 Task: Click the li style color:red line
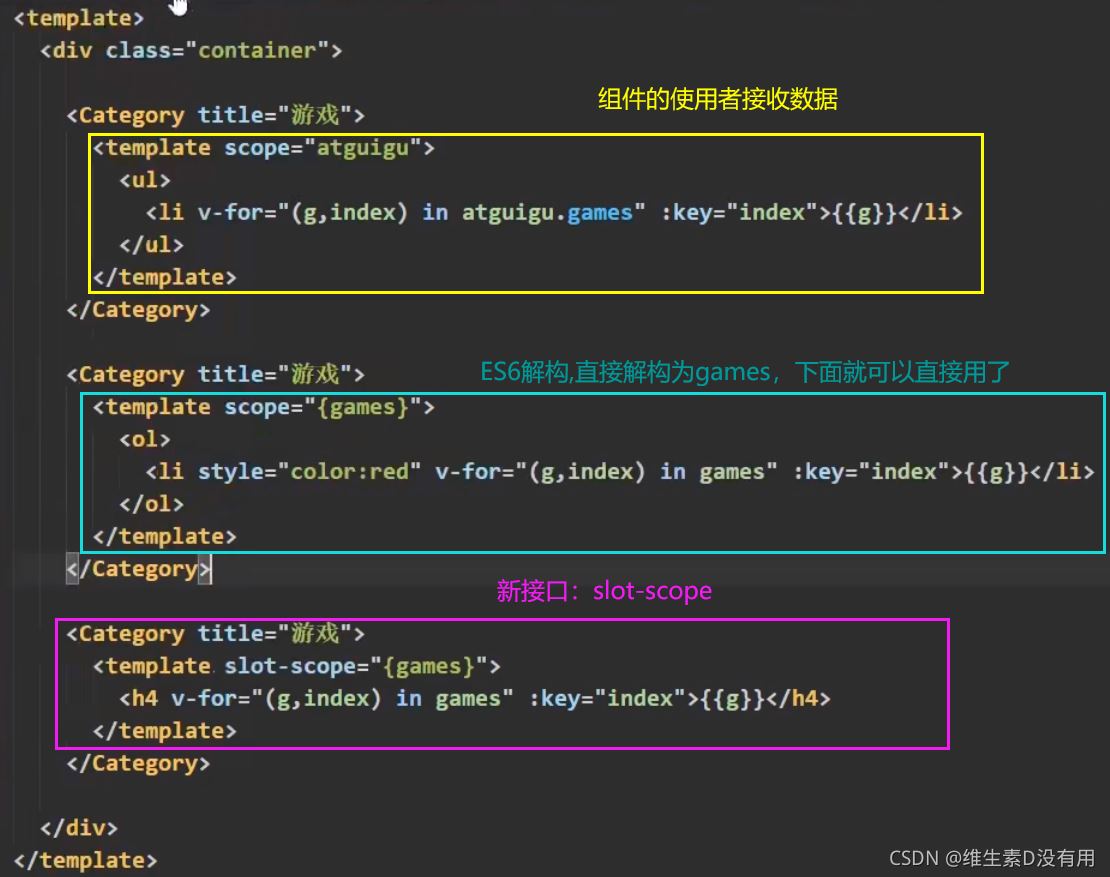[x=619, y=471]
